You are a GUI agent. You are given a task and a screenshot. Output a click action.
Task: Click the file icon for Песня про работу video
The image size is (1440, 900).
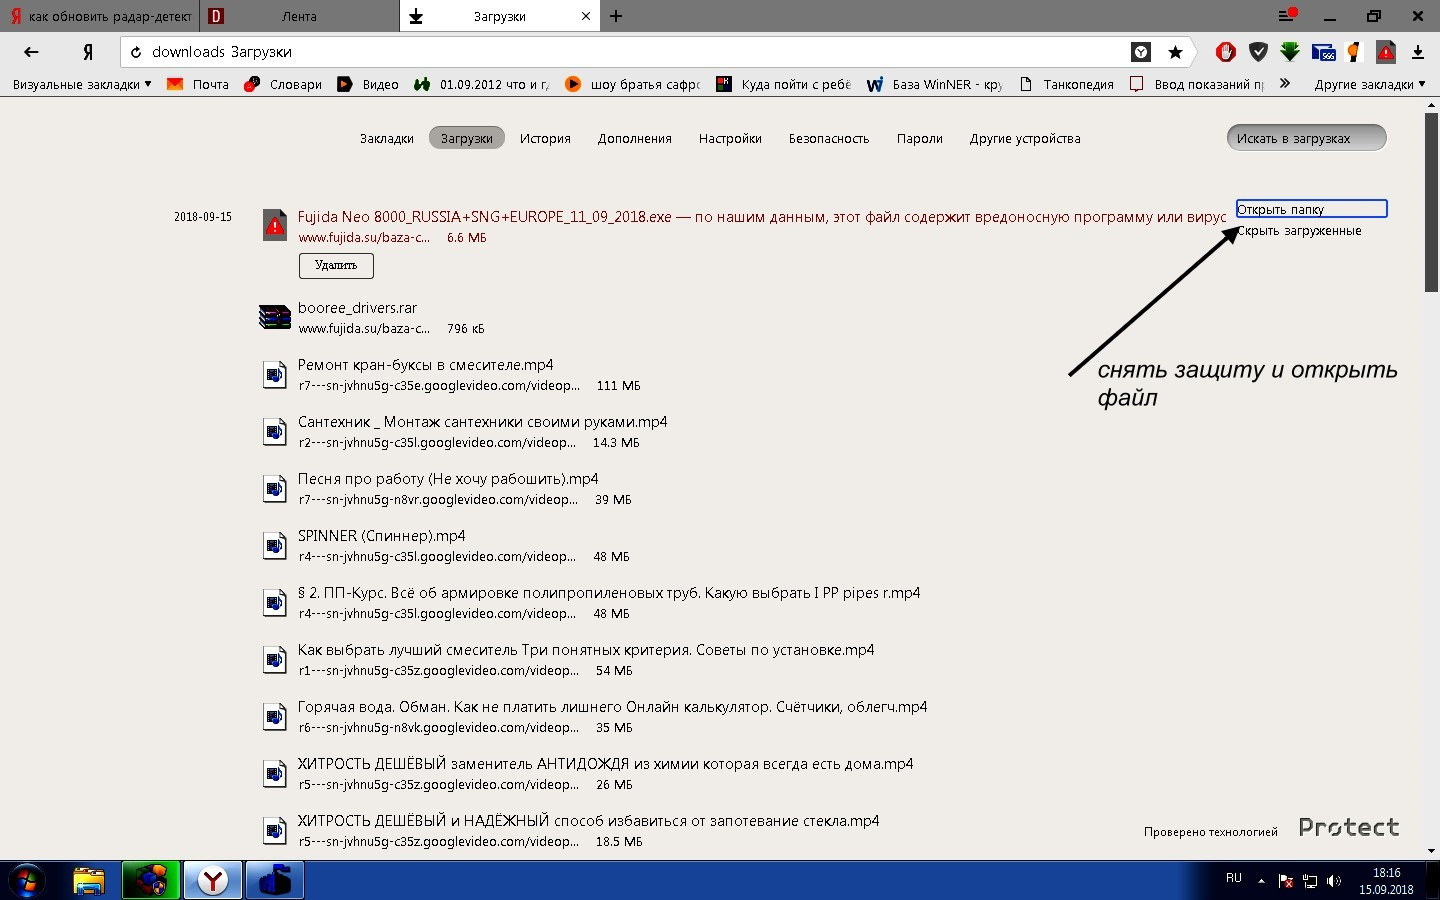click(x=274, y=489)
